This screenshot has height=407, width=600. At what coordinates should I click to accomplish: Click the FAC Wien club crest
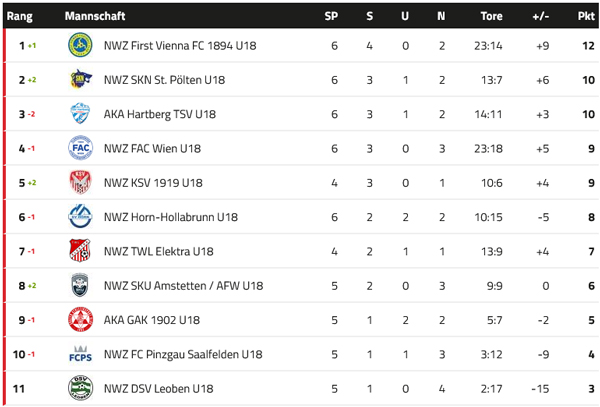tap(80, 148)
